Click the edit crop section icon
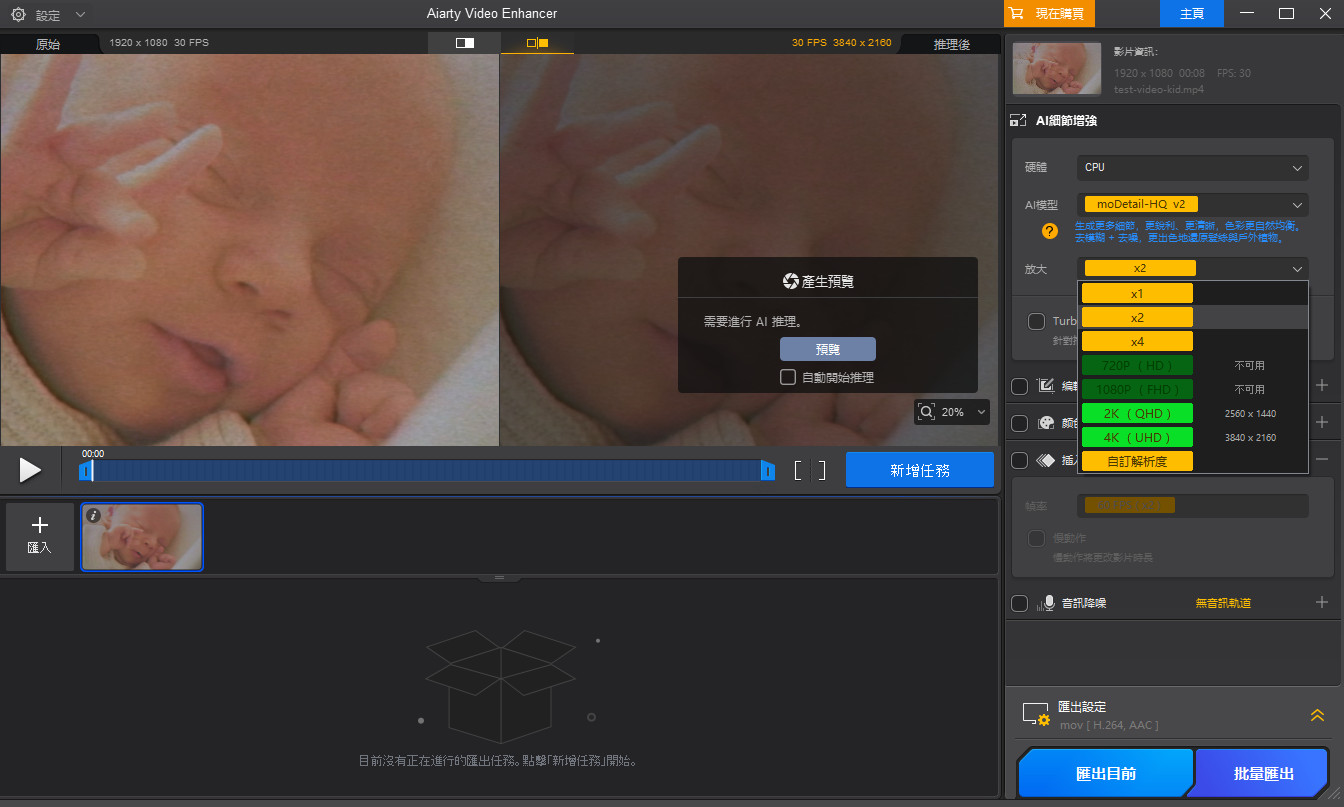Viewport: 1344px width, 807px height. 1047,386
